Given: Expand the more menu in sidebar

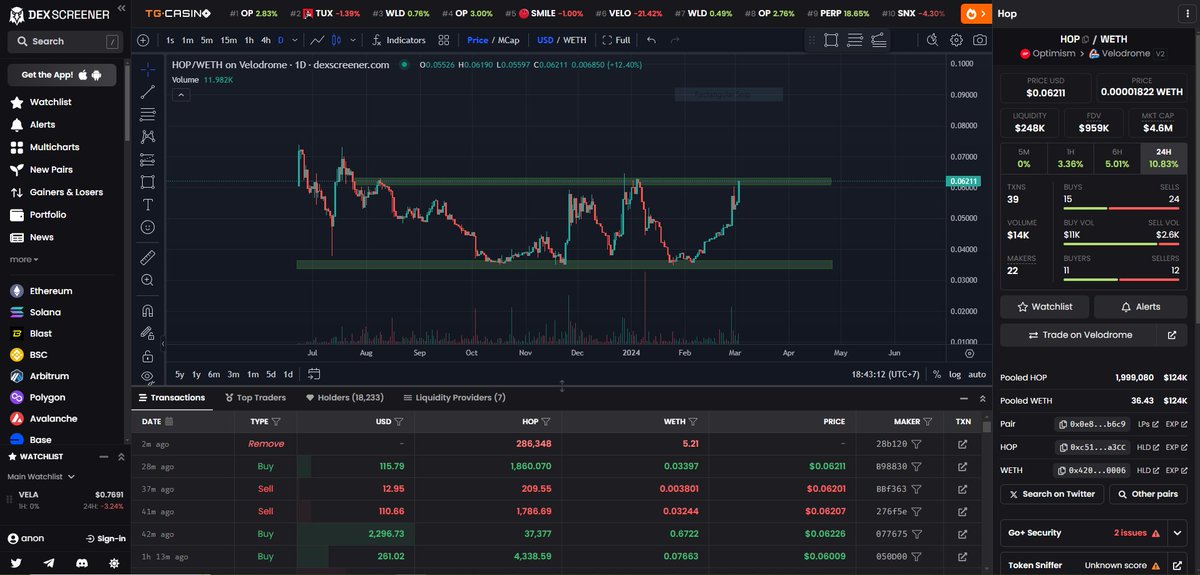Looking at the screenshot, I should [24, 259].
